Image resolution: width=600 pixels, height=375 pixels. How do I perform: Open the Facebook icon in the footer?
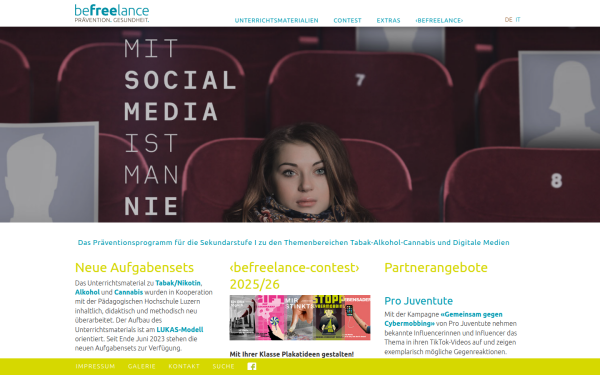(251, 367)
